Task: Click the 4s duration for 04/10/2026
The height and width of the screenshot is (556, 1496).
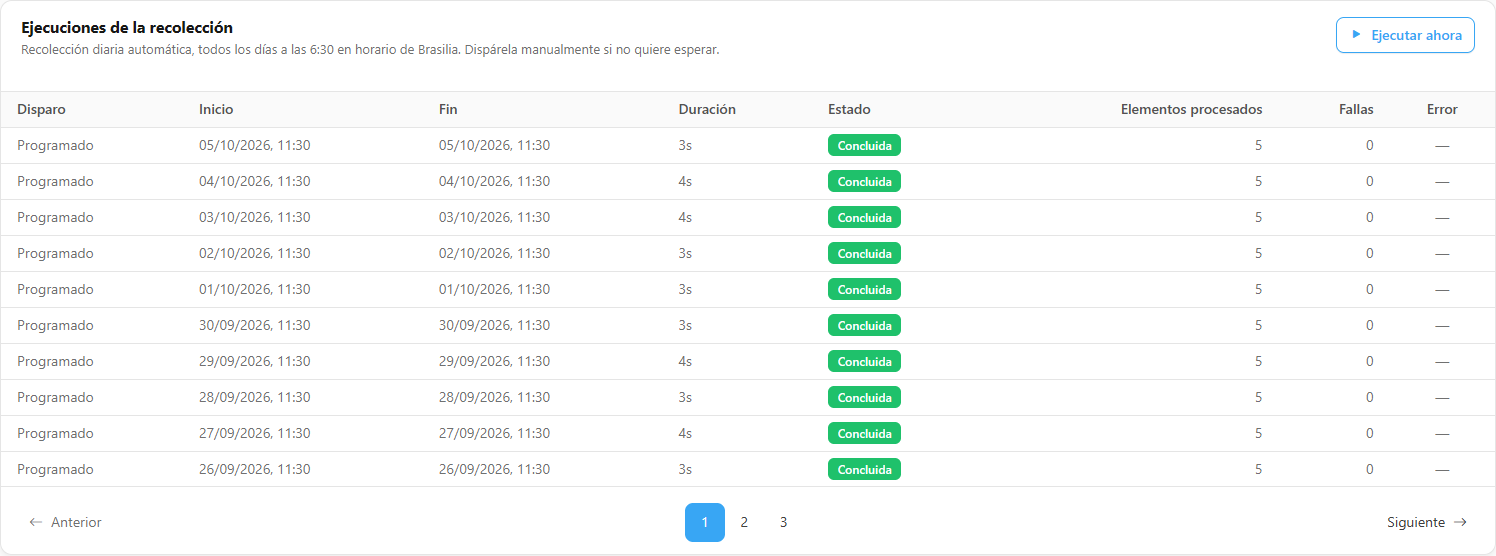Action: (685, 181)
